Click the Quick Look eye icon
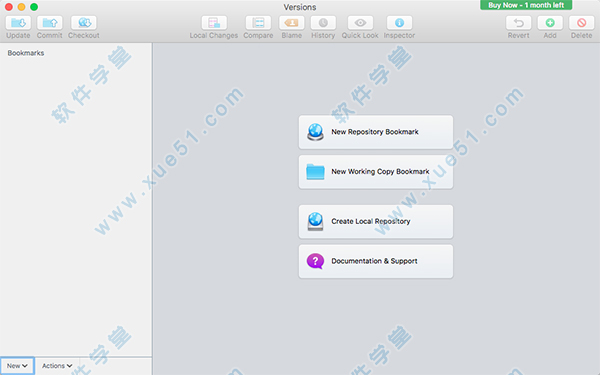600x375 pixels. pos(360,23)
